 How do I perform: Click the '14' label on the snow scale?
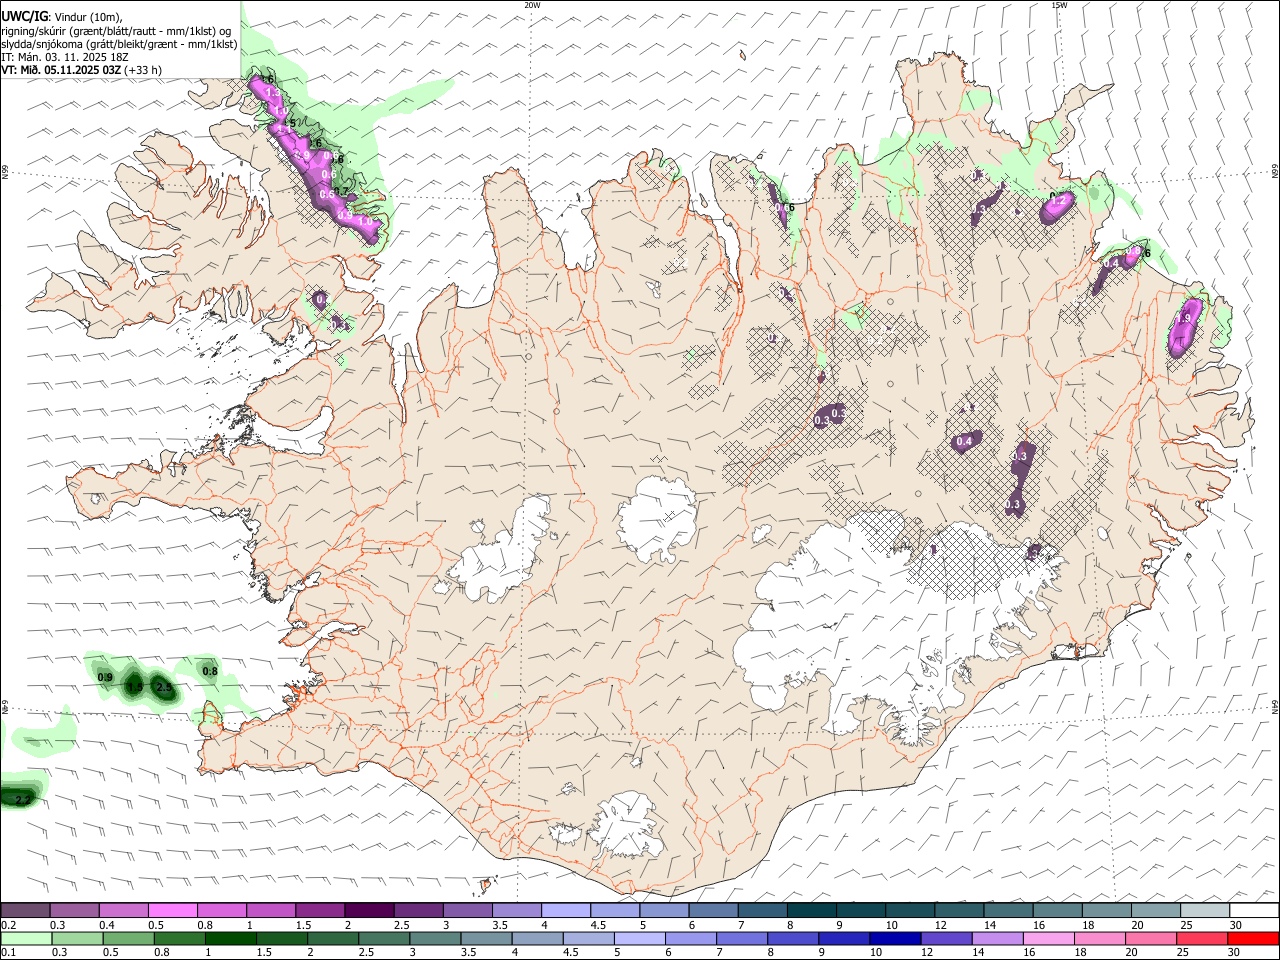pyautogui.click(x=990, y=925)
